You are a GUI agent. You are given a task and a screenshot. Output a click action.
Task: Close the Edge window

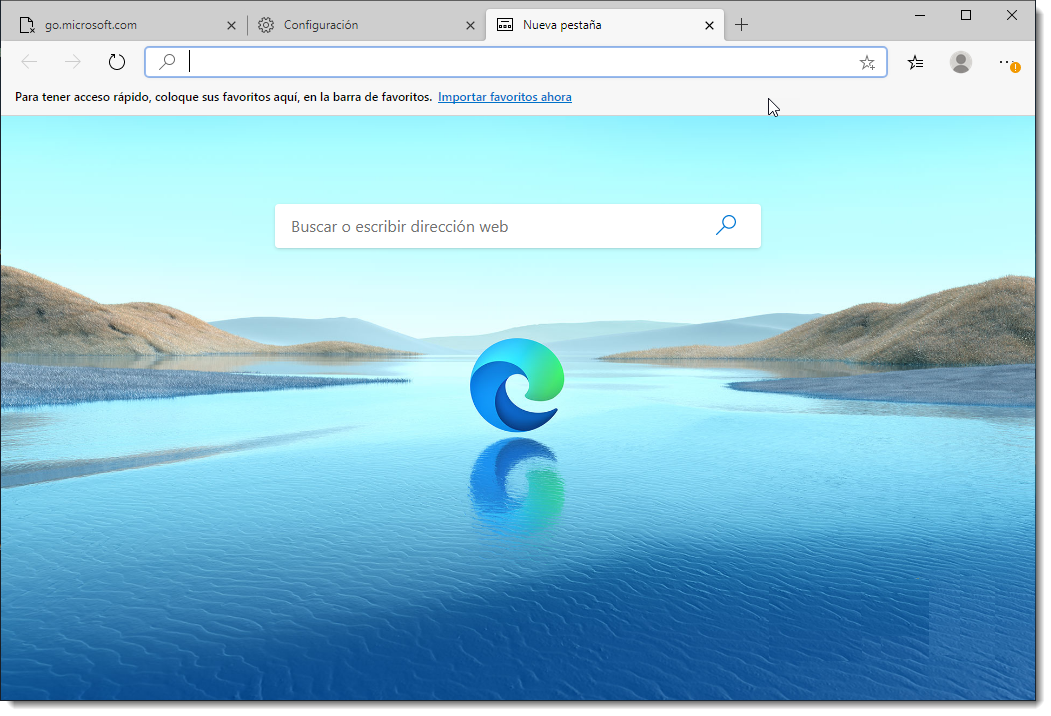click(x=1011, y=15)
